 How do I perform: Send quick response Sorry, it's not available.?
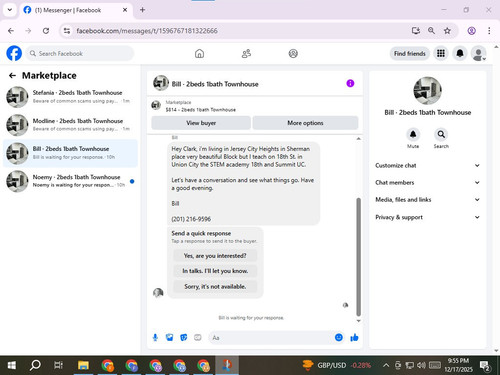tap(215, 286)
